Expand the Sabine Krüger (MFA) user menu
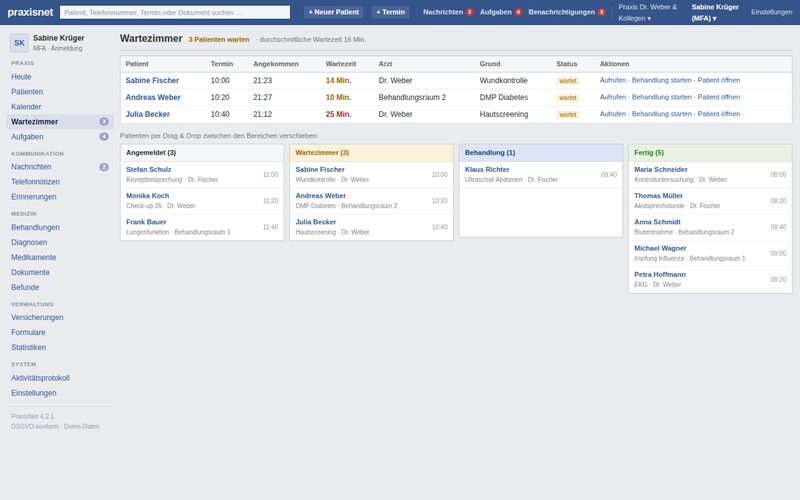The height and width of the screenshot is (500, 800). pyautogui.click(x=715, y=13)
